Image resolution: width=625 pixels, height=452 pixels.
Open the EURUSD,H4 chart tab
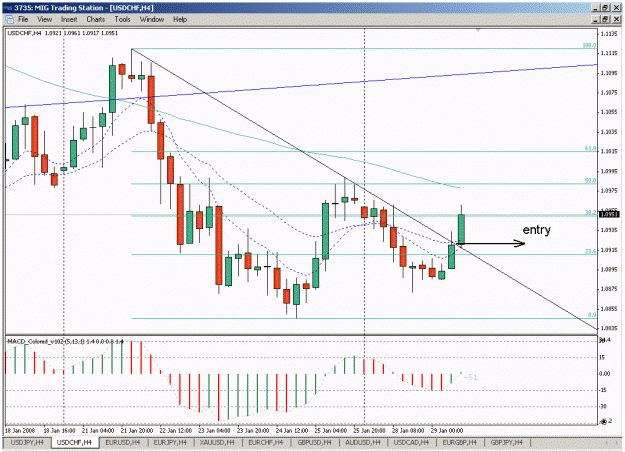122,442
